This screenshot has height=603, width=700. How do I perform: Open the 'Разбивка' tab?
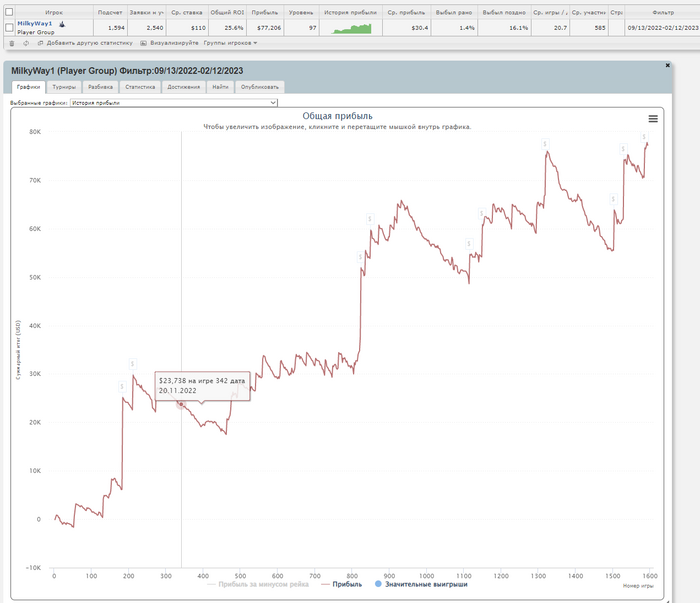(x=100, y=87)
